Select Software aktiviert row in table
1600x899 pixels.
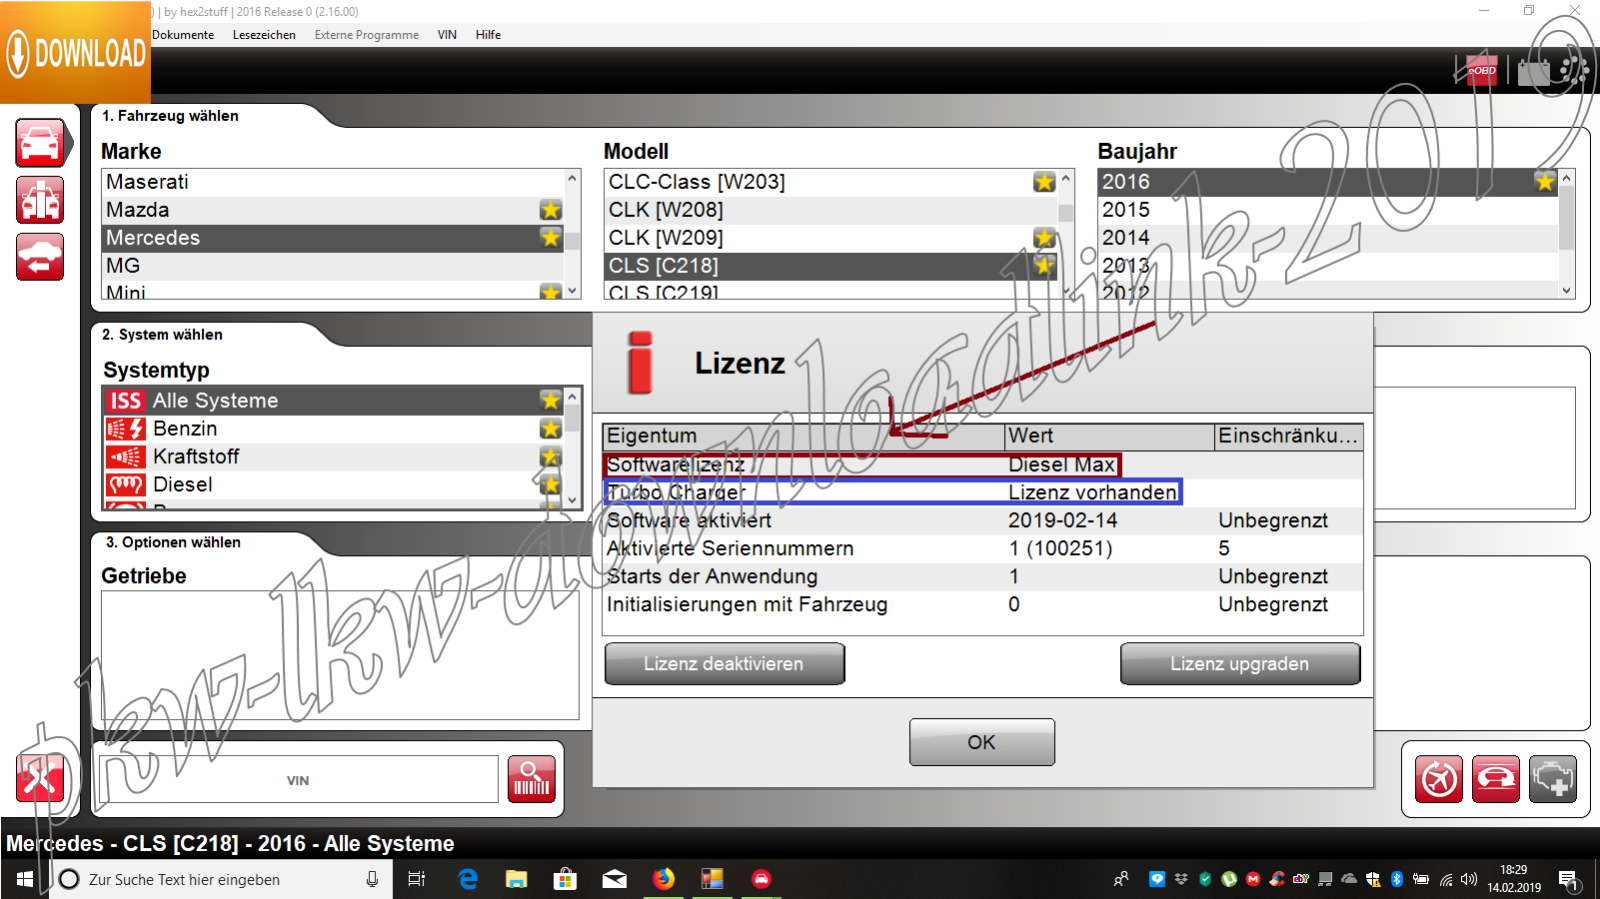click(x=983, y=521)
